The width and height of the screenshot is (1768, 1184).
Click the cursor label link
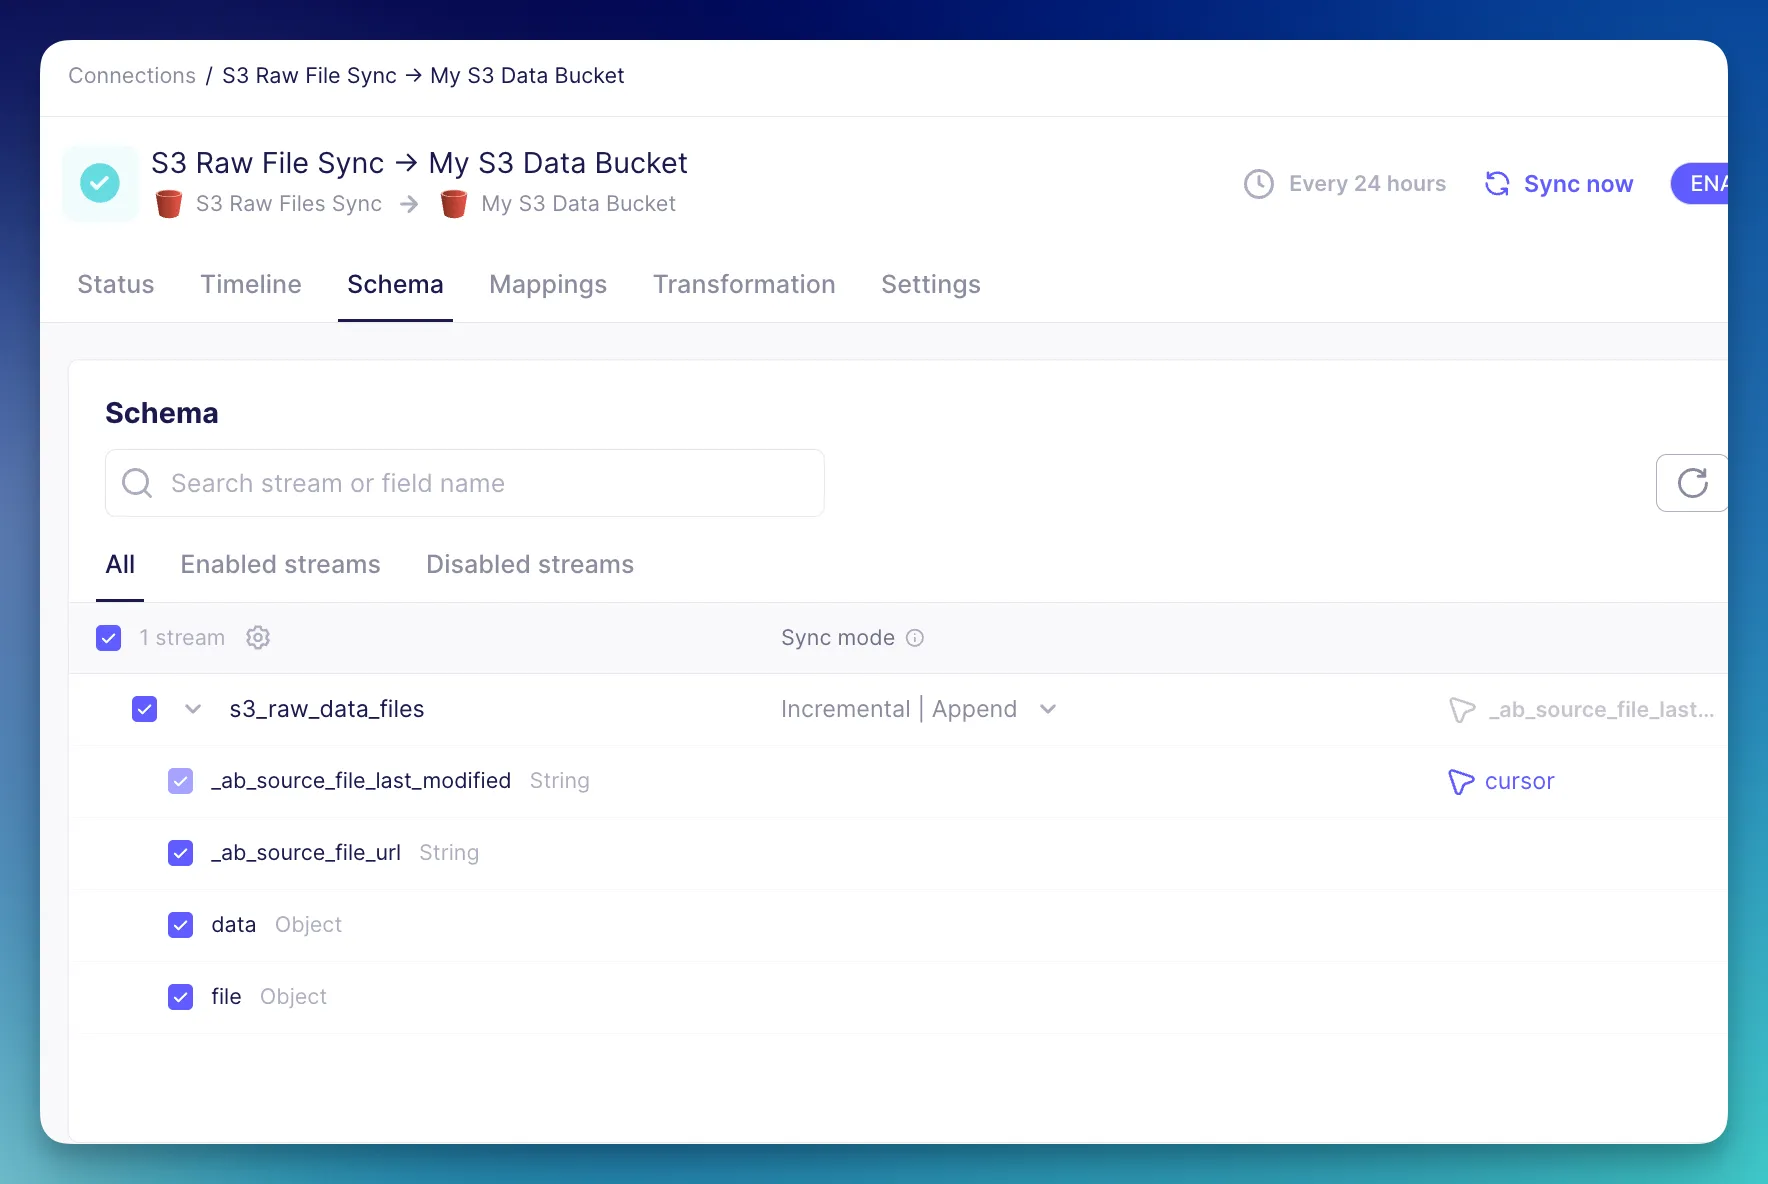tap(1520, 782)
